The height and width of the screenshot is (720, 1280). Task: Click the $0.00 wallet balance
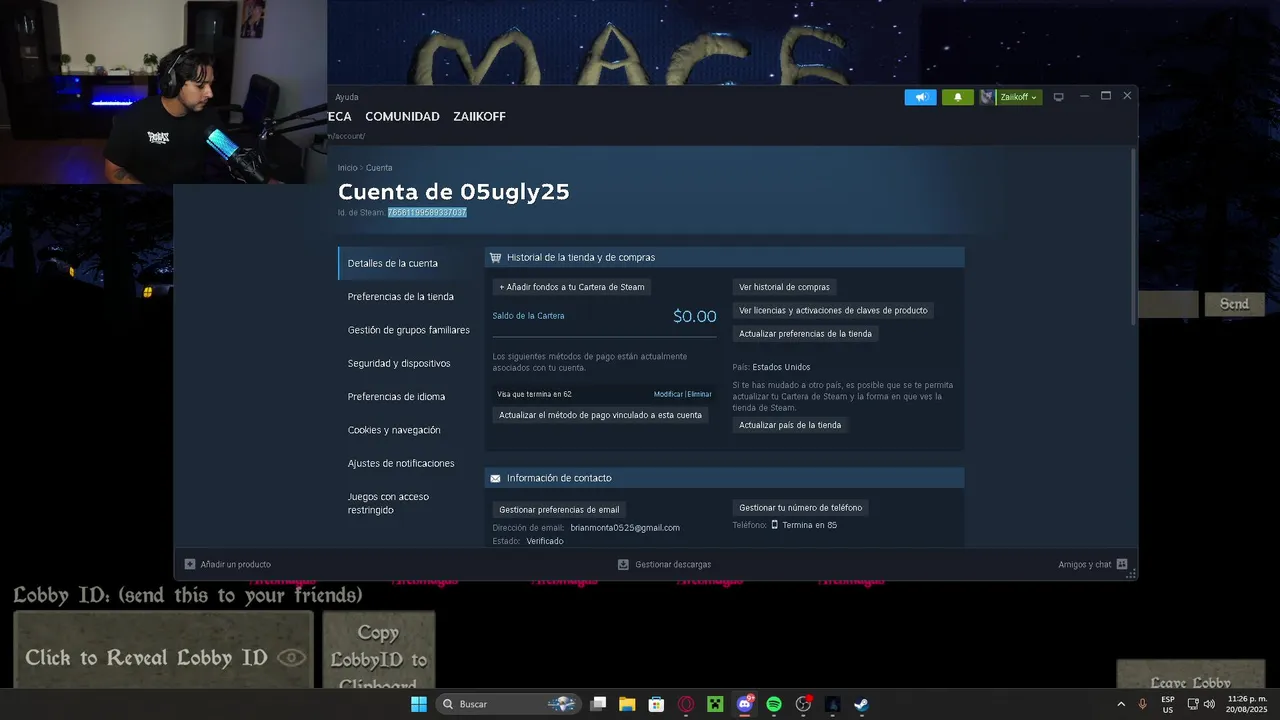click(695, 316)
